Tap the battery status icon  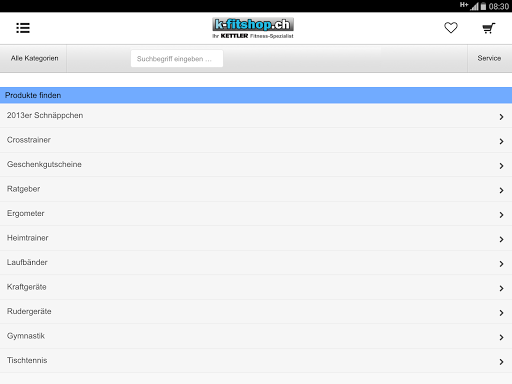[x=483, y=6]
